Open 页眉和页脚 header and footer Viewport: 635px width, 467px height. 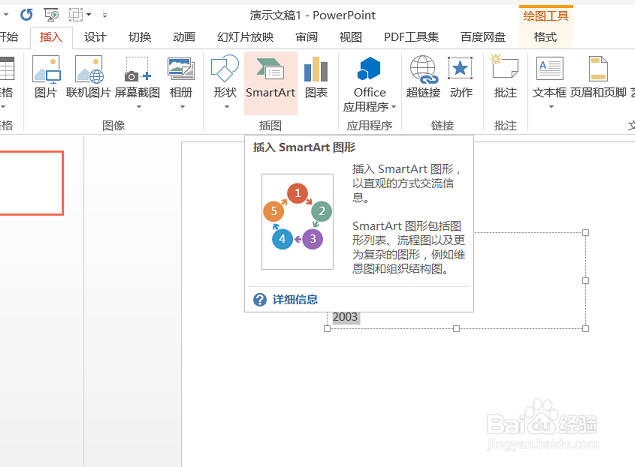click(x=598, y=77)
